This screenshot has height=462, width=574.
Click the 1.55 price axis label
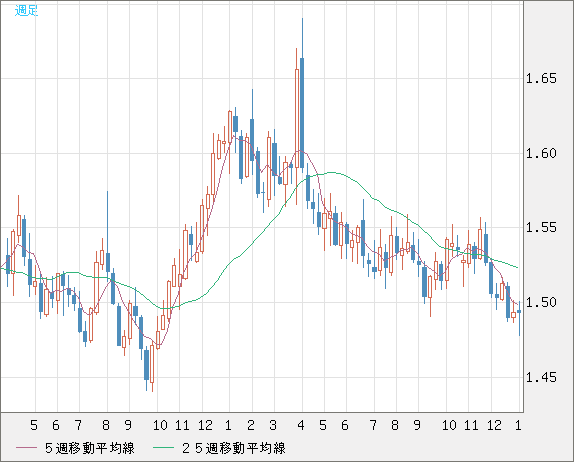pyautogui.click(x=541, y=228)
